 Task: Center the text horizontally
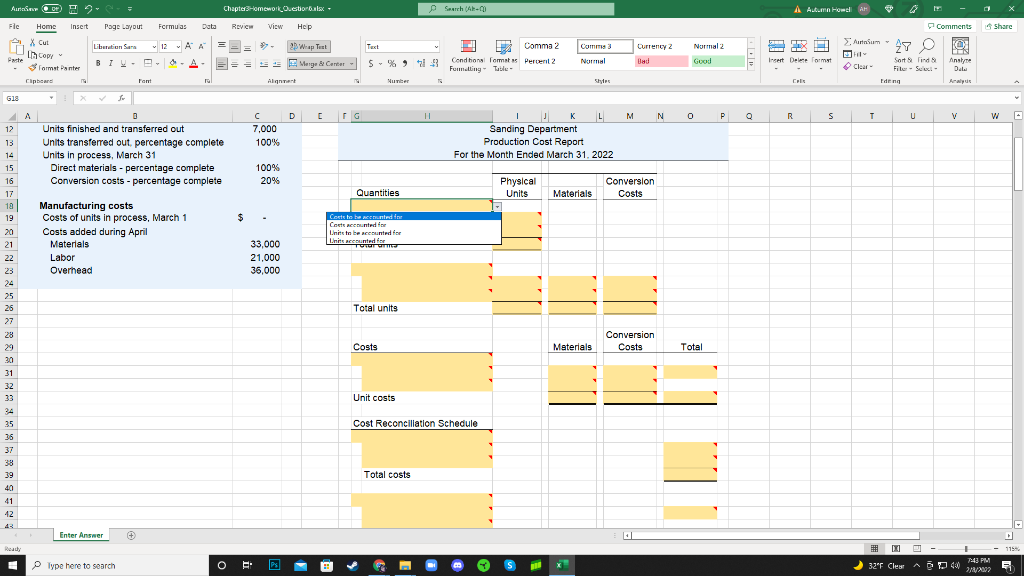[235, 63]
